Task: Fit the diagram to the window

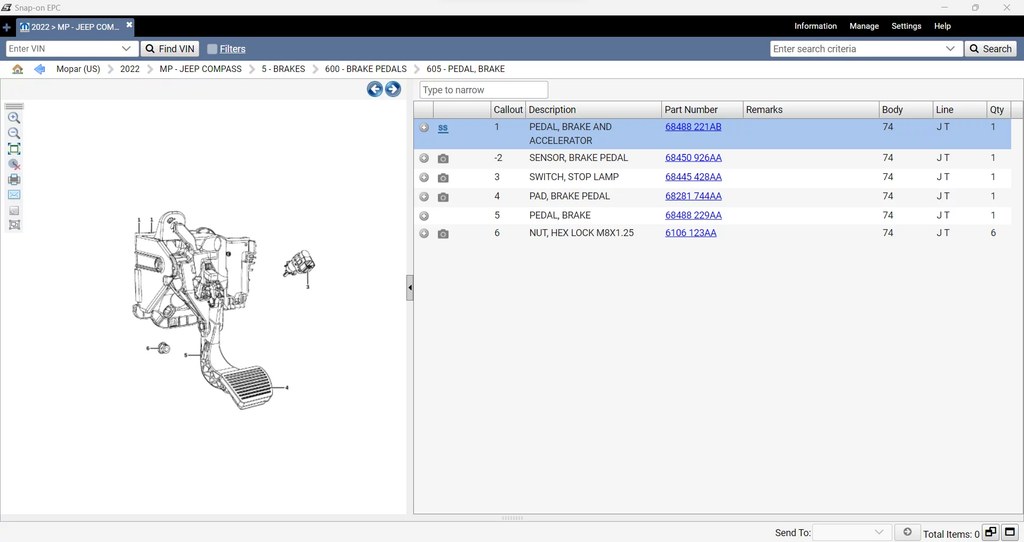Action: [14, 149]
